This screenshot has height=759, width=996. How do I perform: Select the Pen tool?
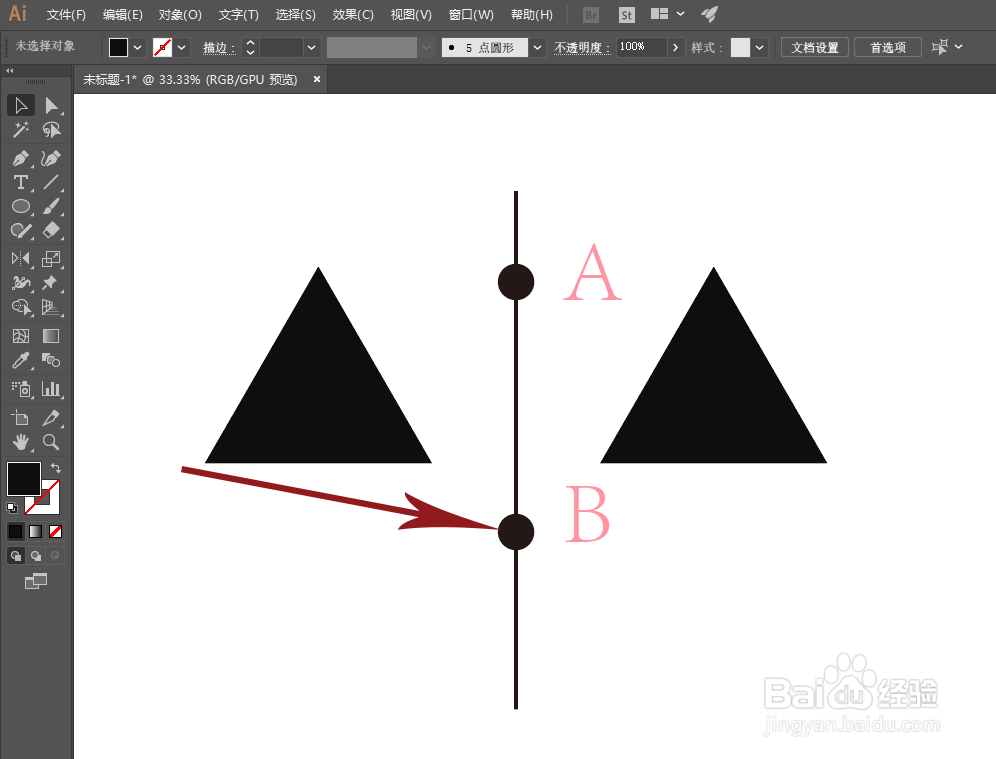pos(21,158)
